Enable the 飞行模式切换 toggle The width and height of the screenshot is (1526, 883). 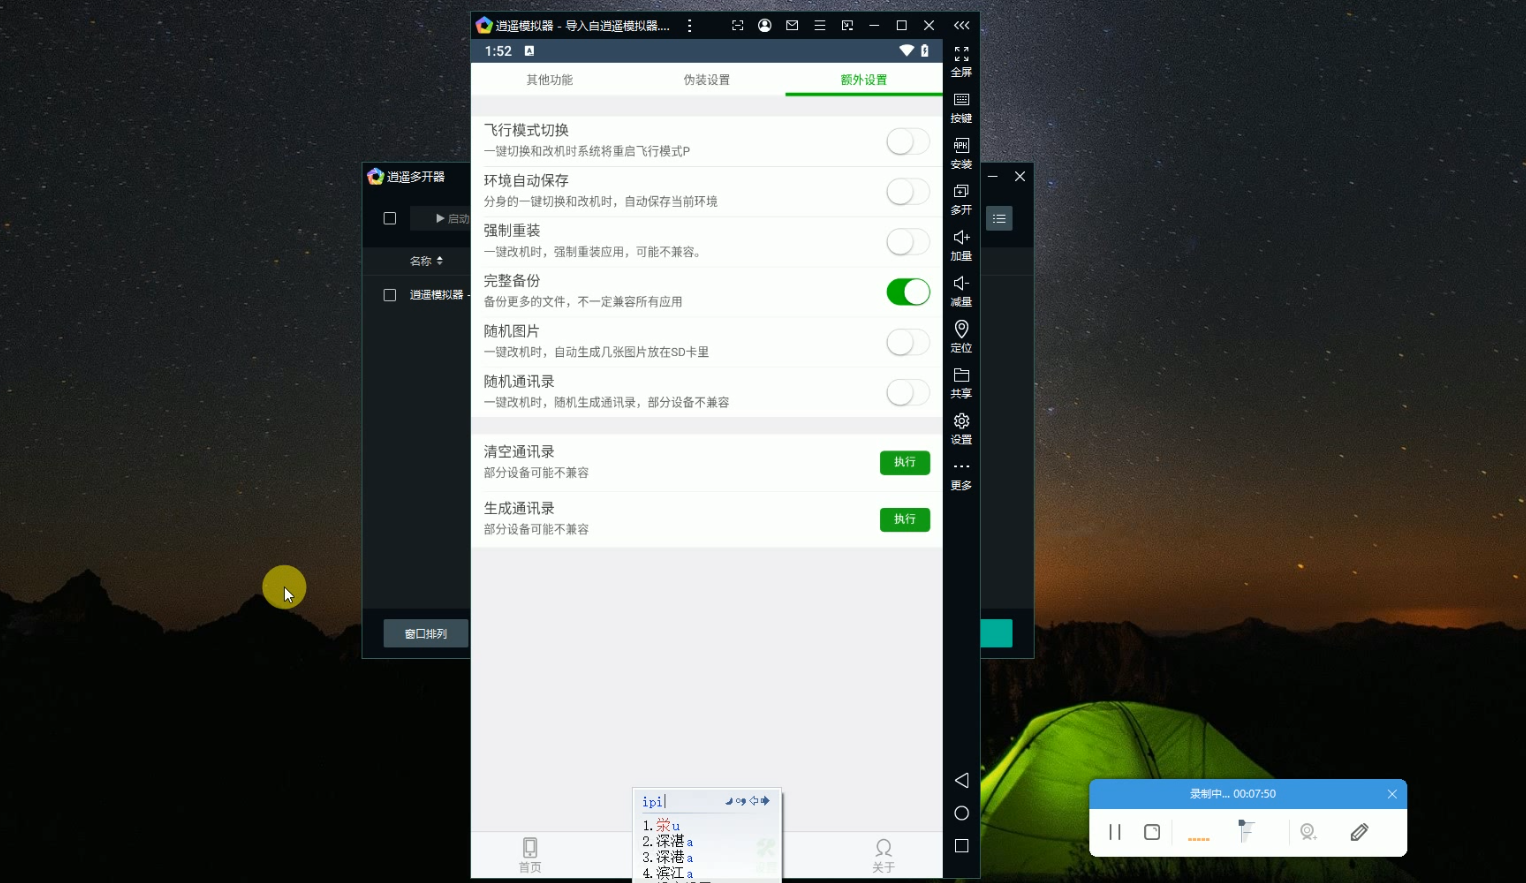coord(906,141)
